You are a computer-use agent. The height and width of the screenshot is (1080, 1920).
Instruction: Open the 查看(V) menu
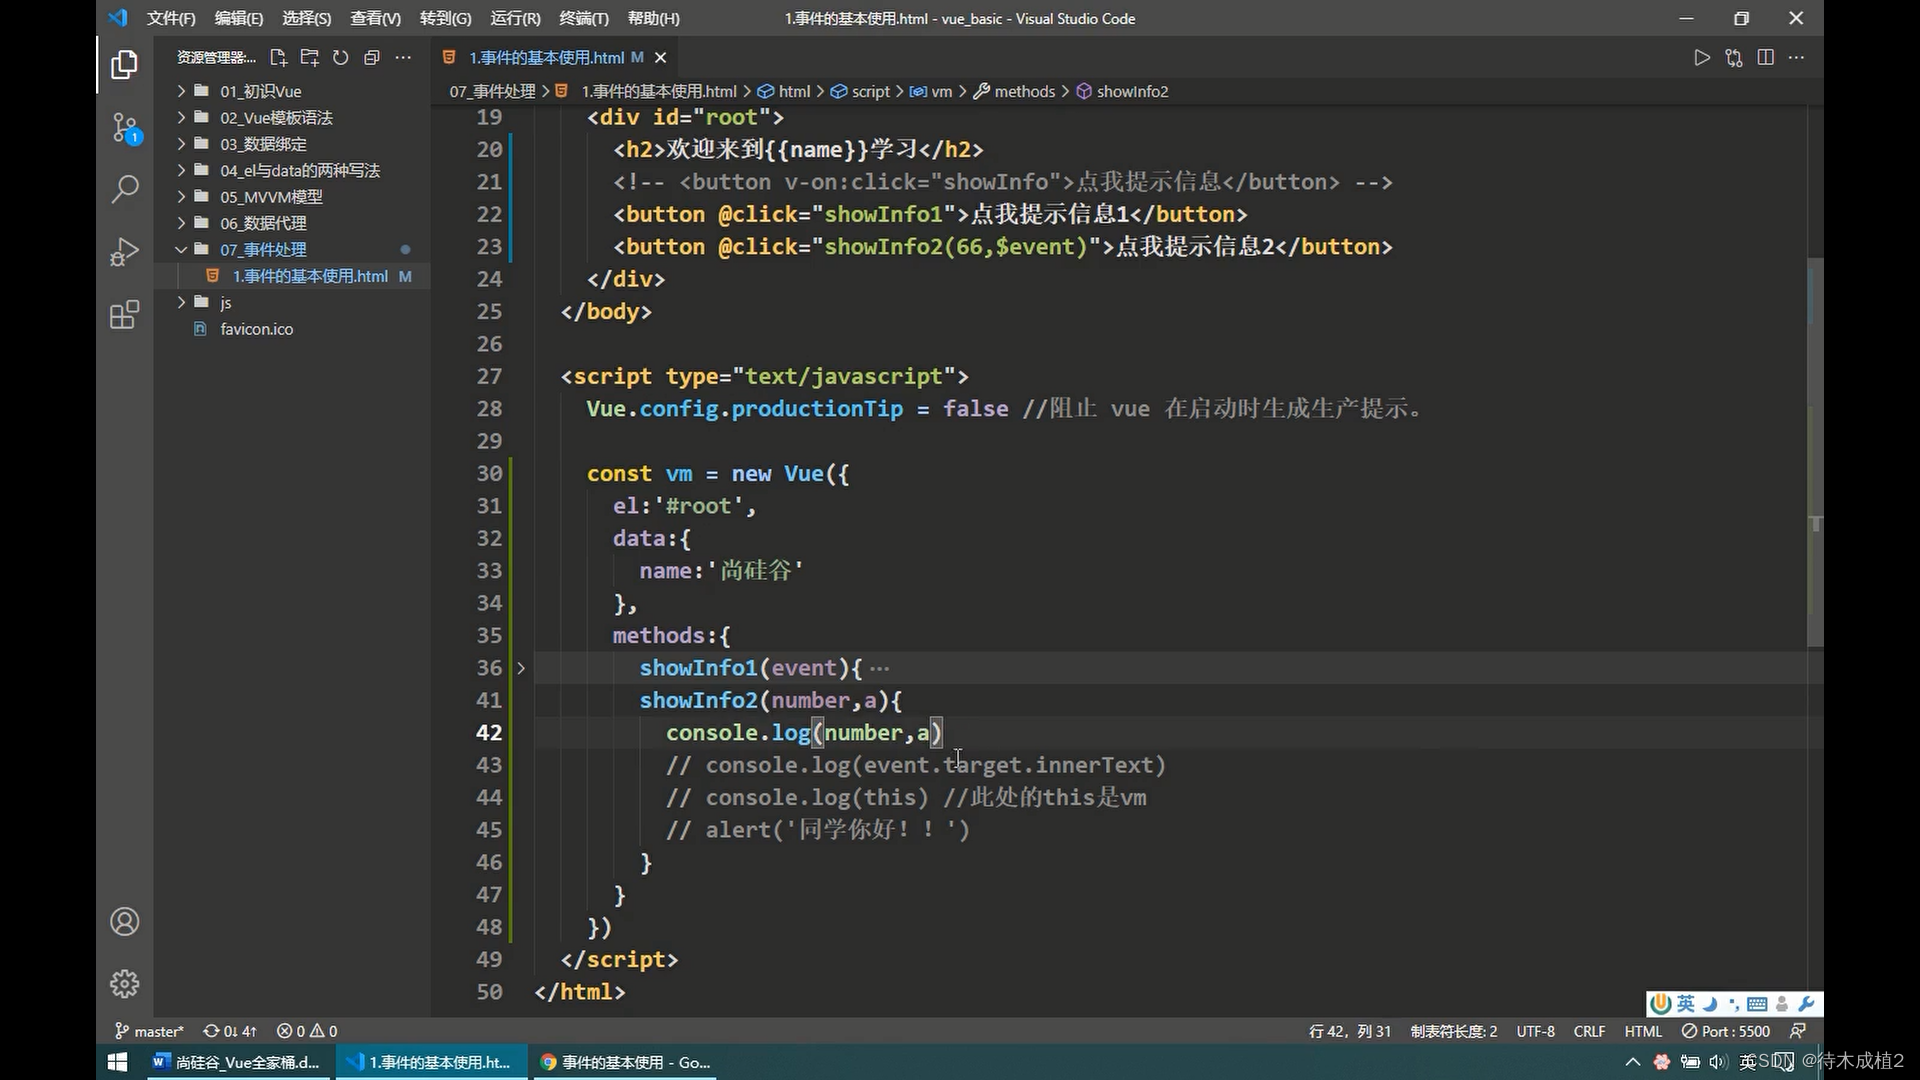tap(376, 18)
